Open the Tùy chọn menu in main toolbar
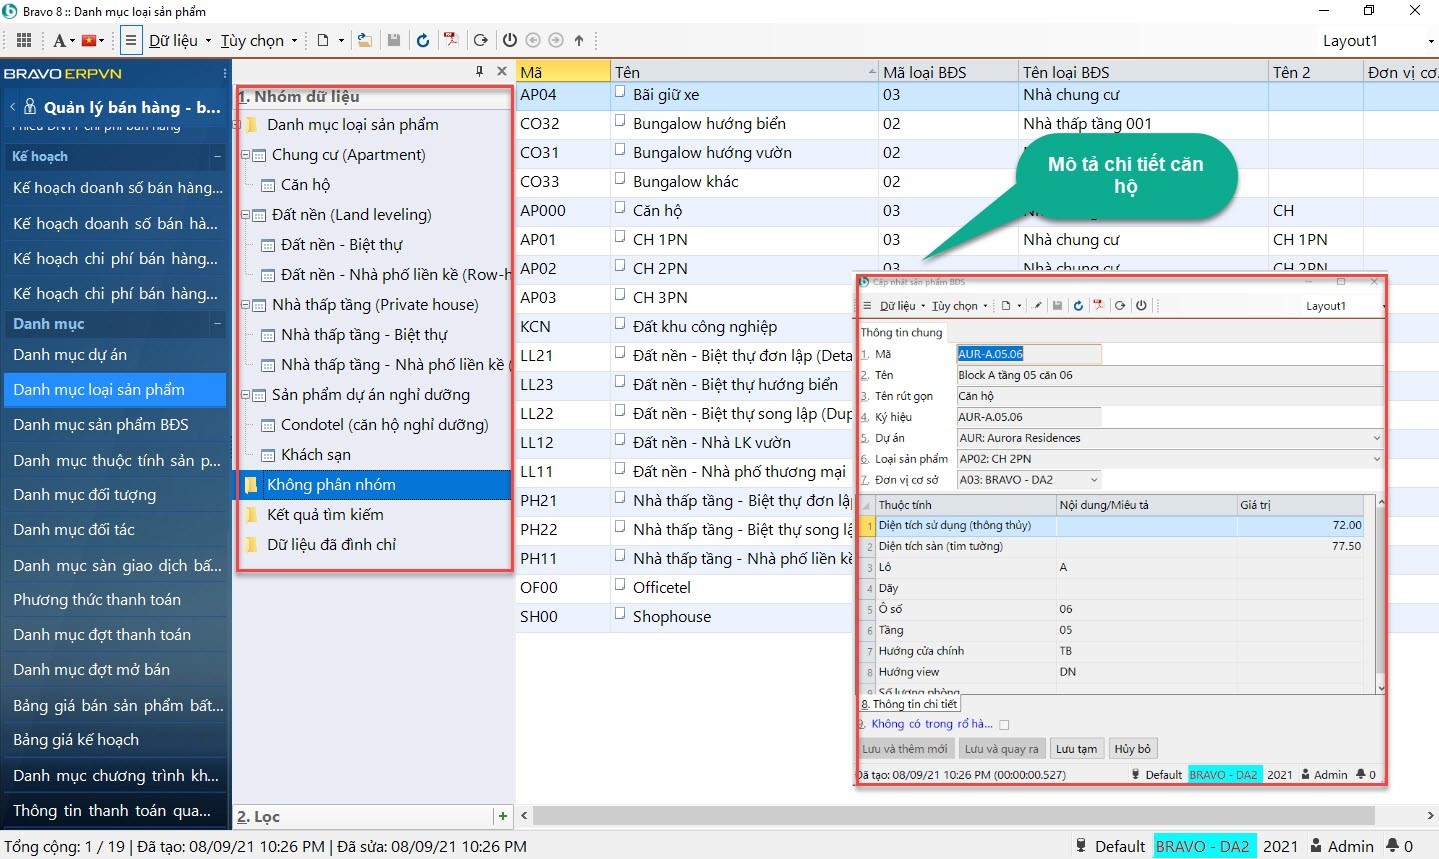 click(259, 40)
